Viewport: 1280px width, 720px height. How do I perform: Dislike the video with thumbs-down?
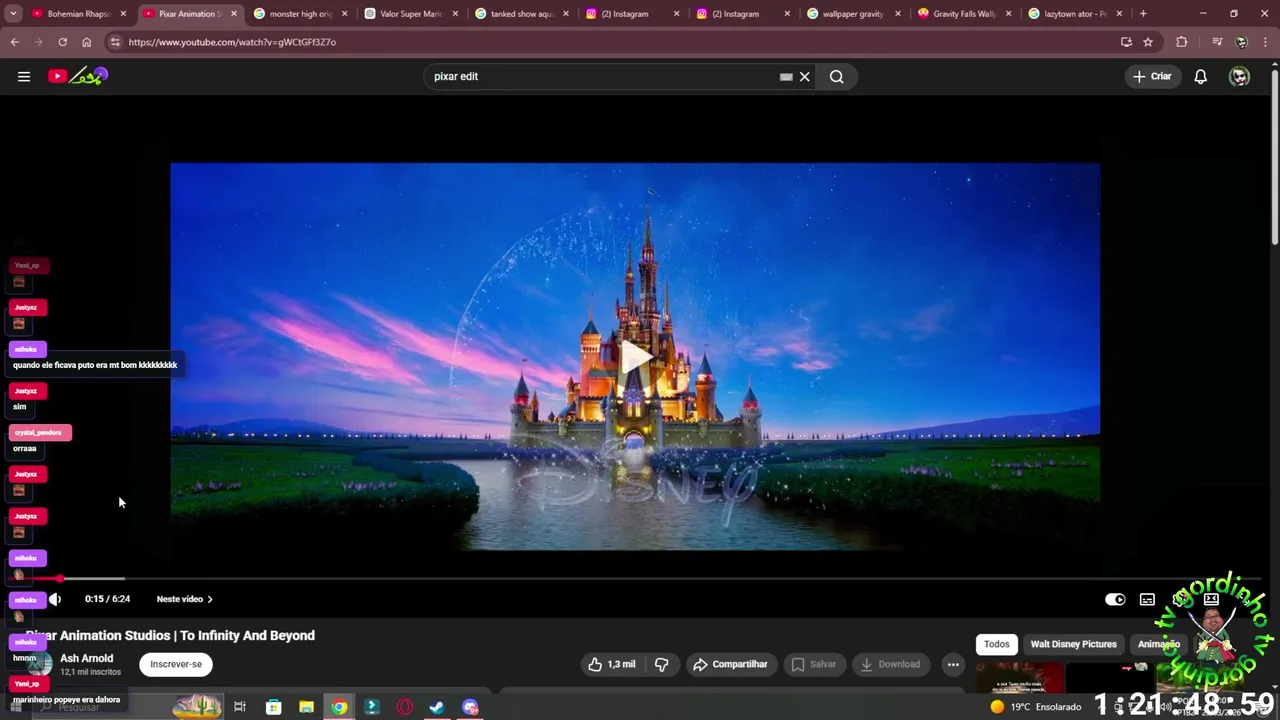pos(661,664)
